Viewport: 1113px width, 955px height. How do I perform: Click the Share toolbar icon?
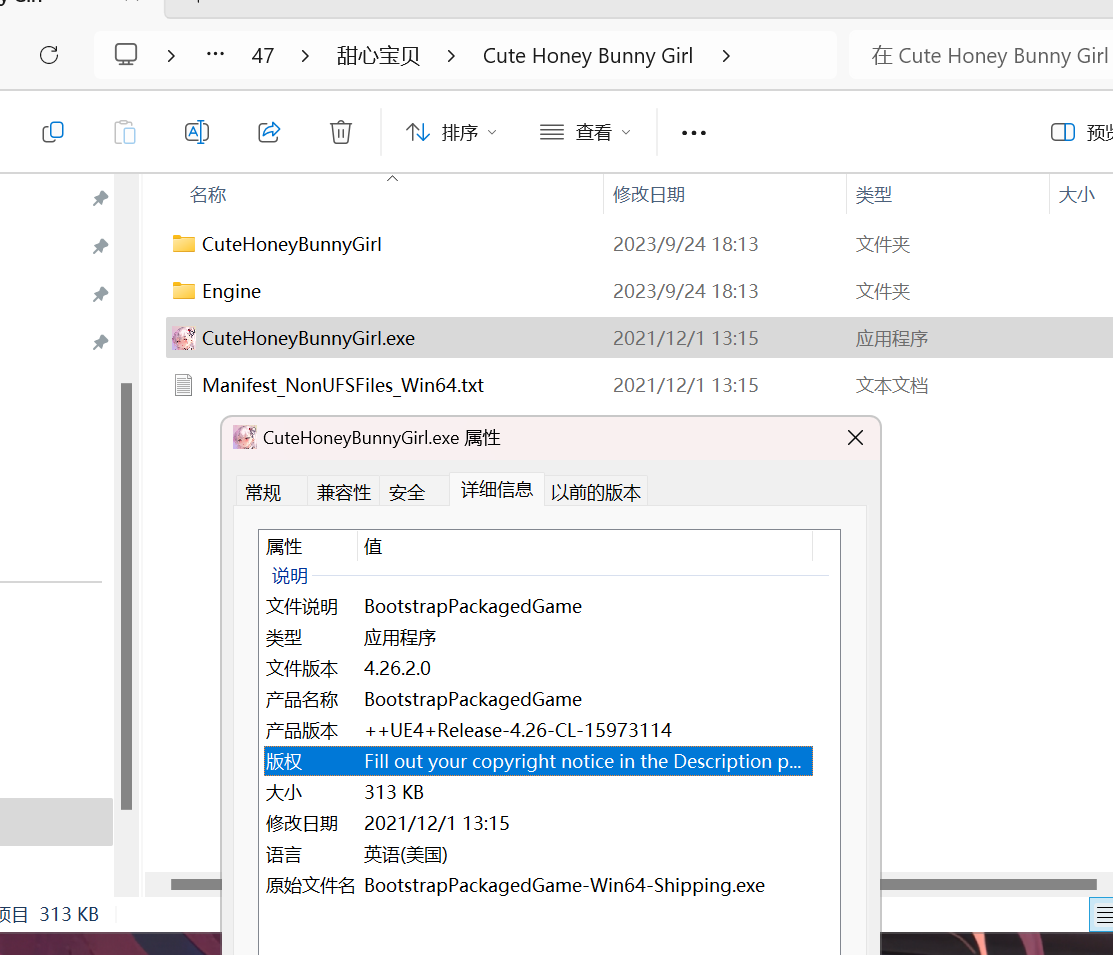pos(269,132)
